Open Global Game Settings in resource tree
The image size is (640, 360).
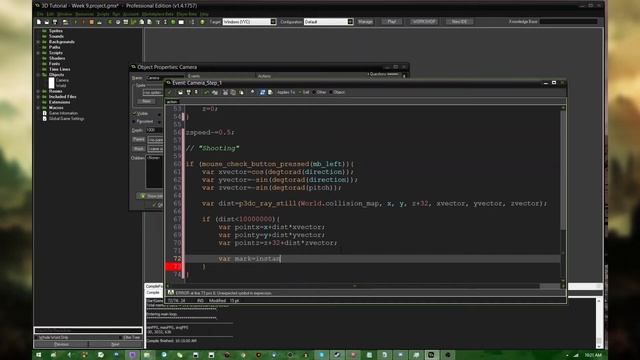click(x=66, y=118)
